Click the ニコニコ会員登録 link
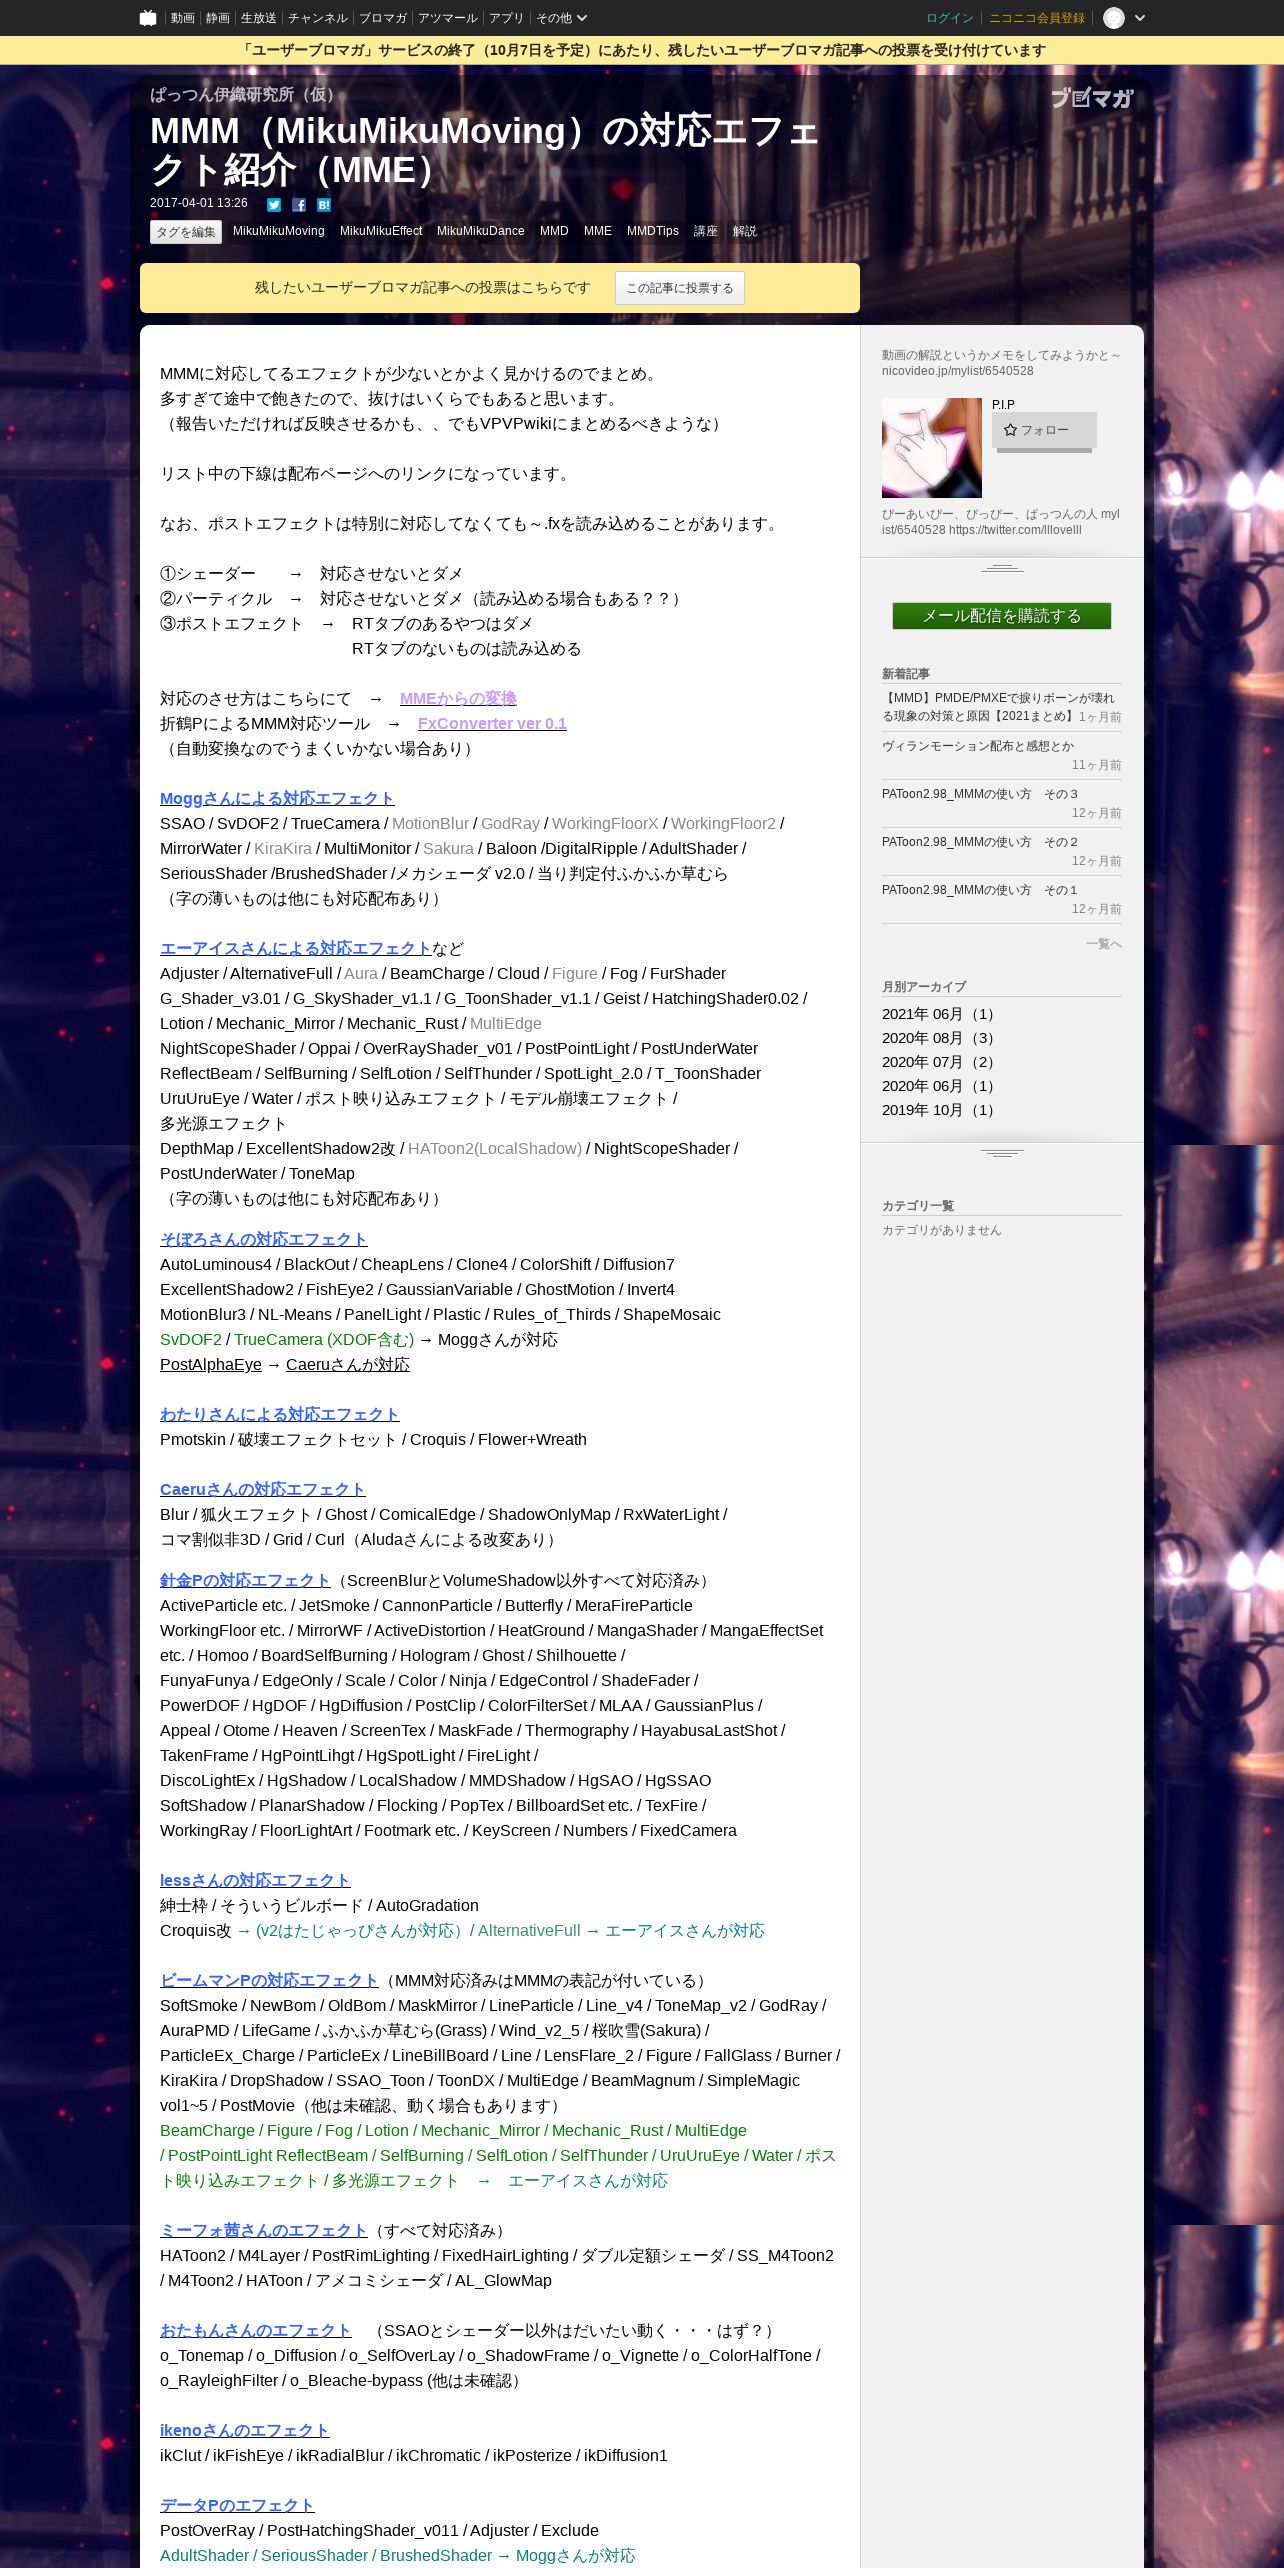The image size is (1284, 2568). (1037, 18)
